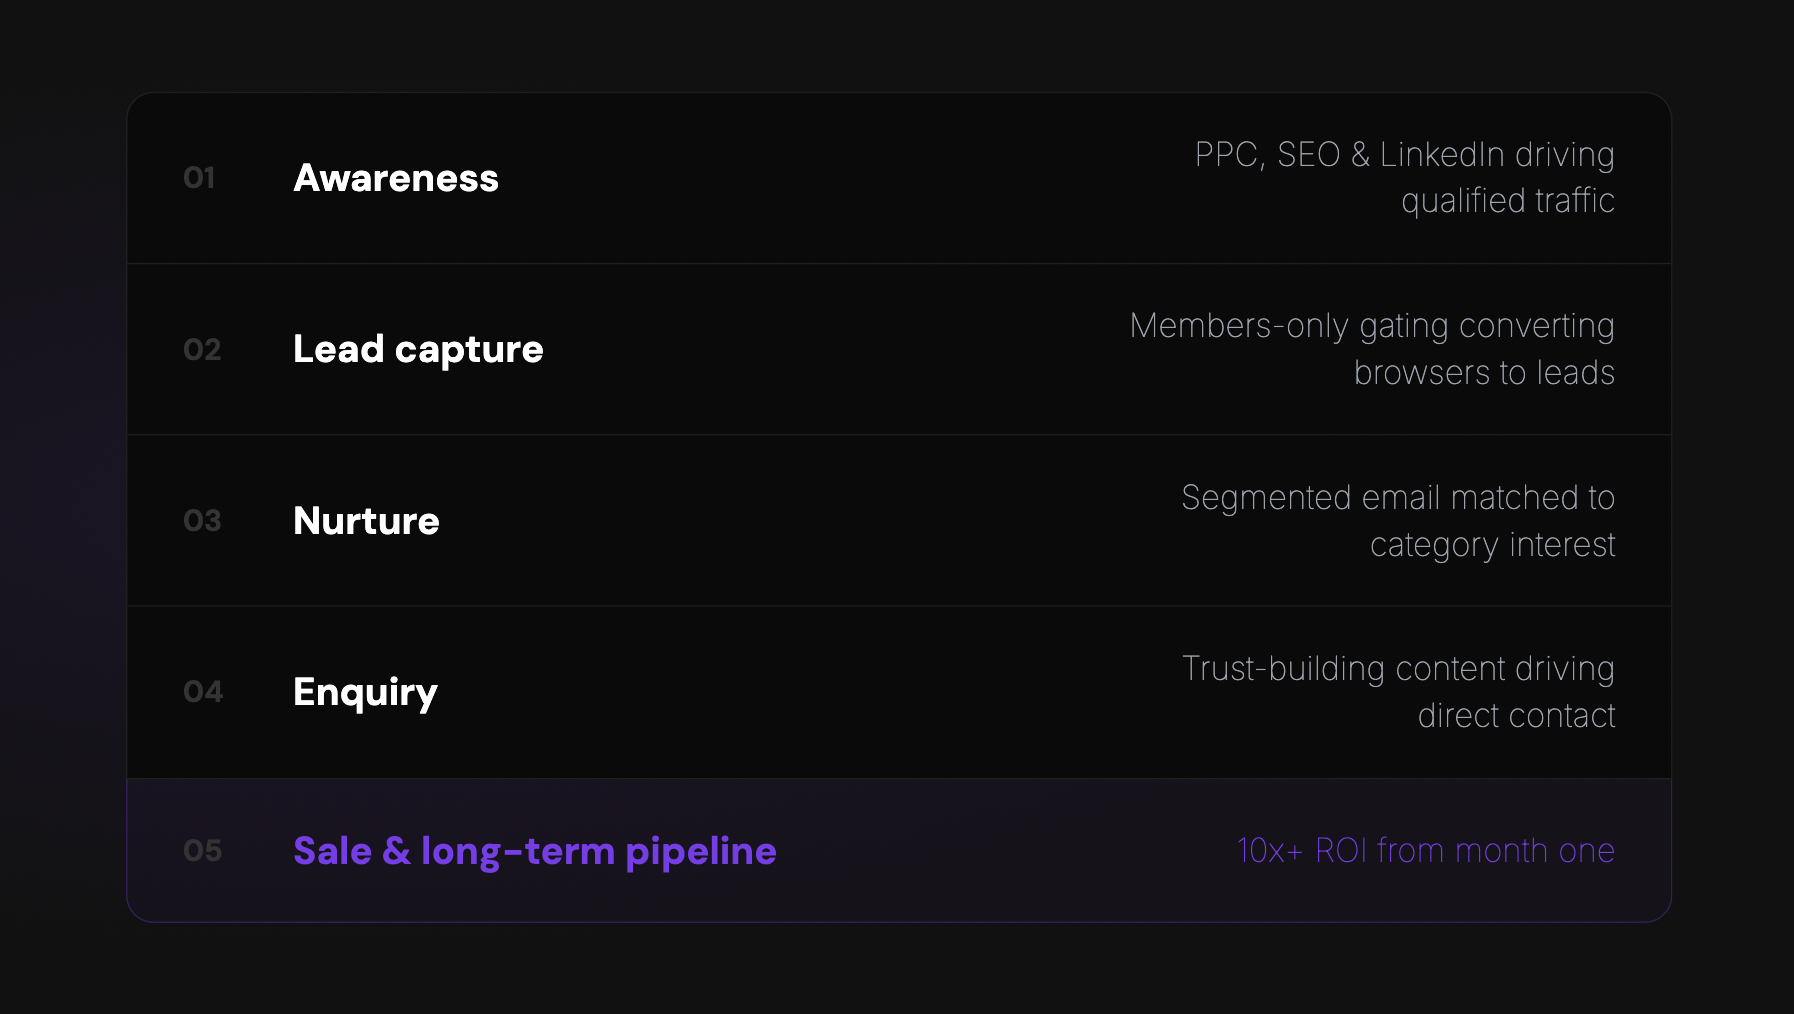Click the Segmented email description text

pyautogui.click(x=1398, y=521)
